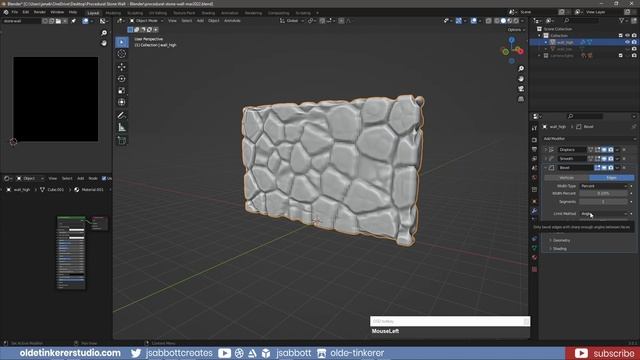Open Global transform orientation dropdown
The height and width of the screenshot is (360, 640).
tap(292, 20)
